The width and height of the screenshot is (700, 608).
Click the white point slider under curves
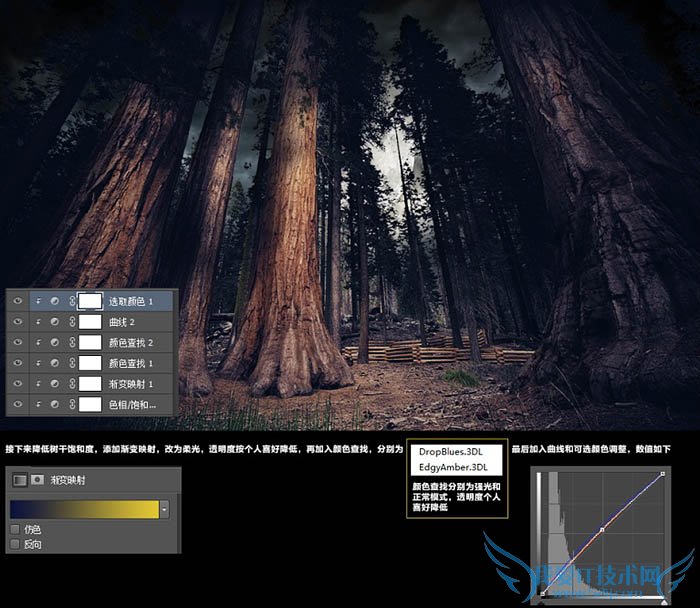[x=664, y=603]
